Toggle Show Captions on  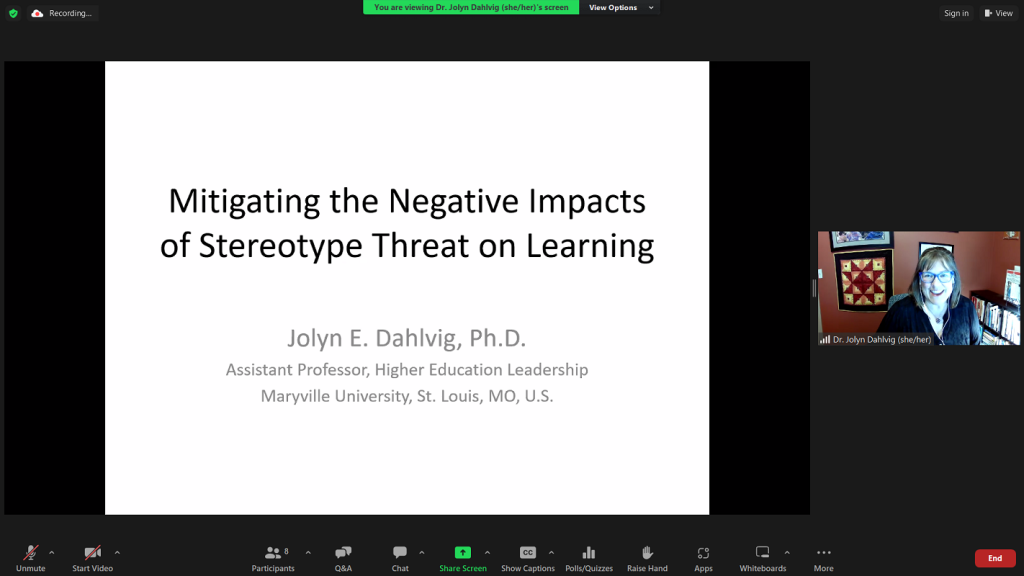pos(527,558)
